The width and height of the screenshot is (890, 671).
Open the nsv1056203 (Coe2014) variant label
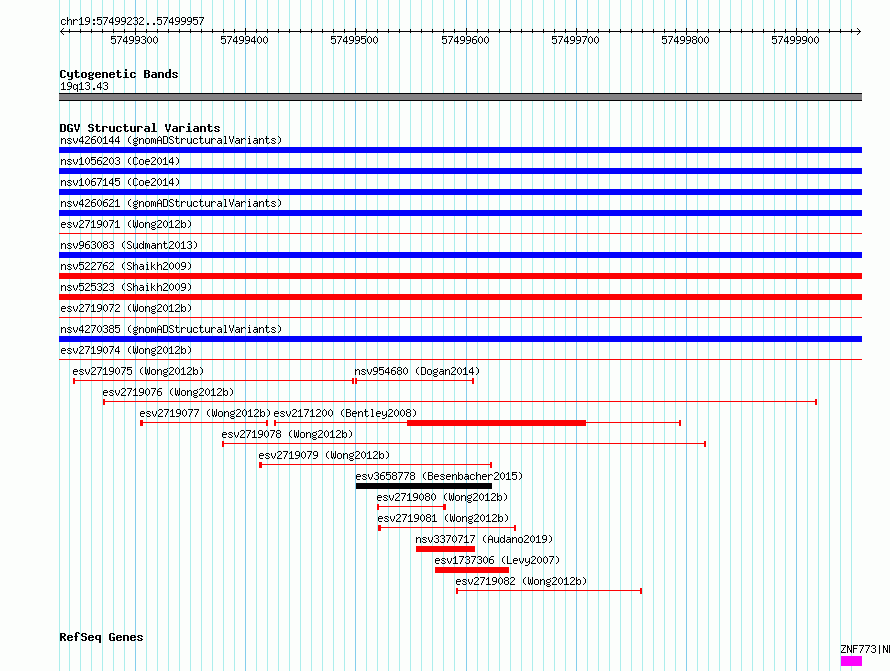click(x=120, y=161)
